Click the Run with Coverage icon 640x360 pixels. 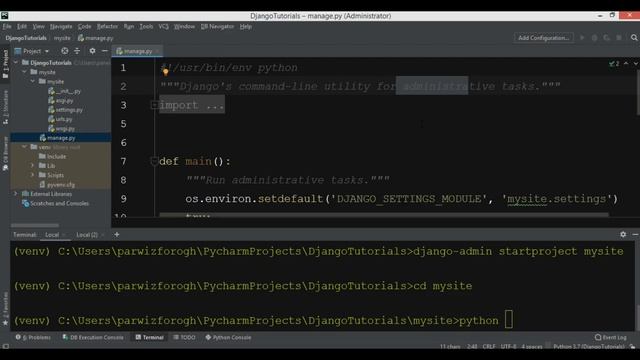click(607, 38)
